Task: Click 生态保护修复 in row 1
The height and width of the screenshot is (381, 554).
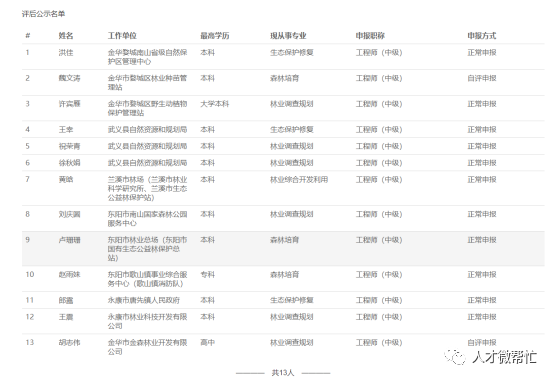Action: (292, 53)
